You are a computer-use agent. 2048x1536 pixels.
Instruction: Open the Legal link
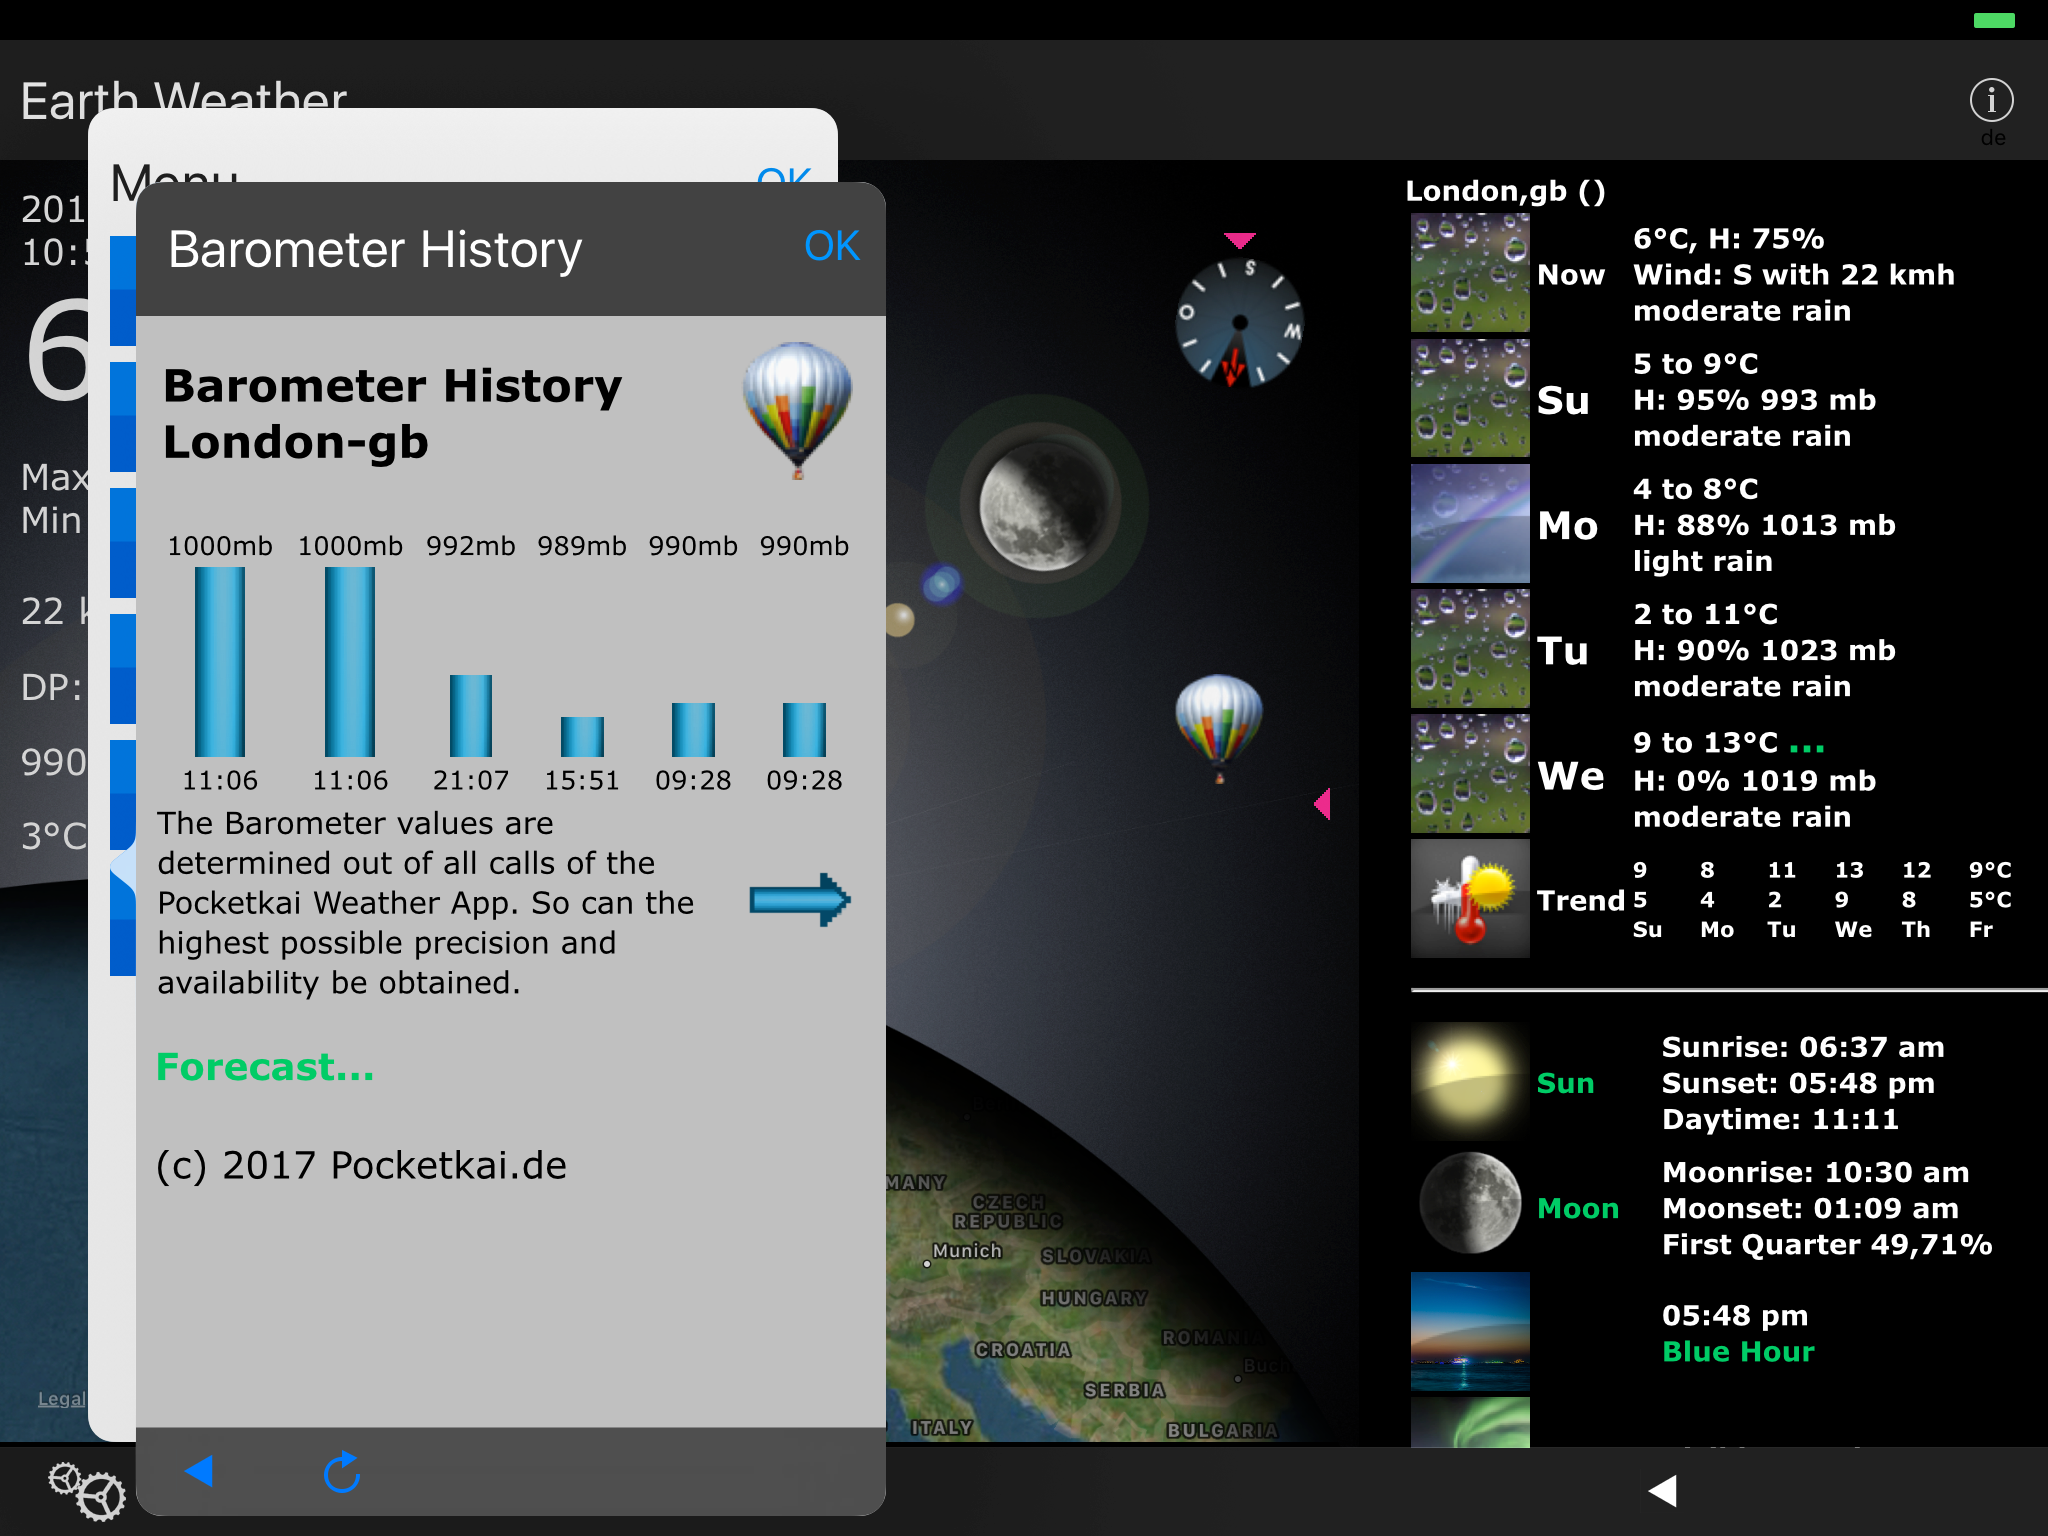[x=61, y=1399]
